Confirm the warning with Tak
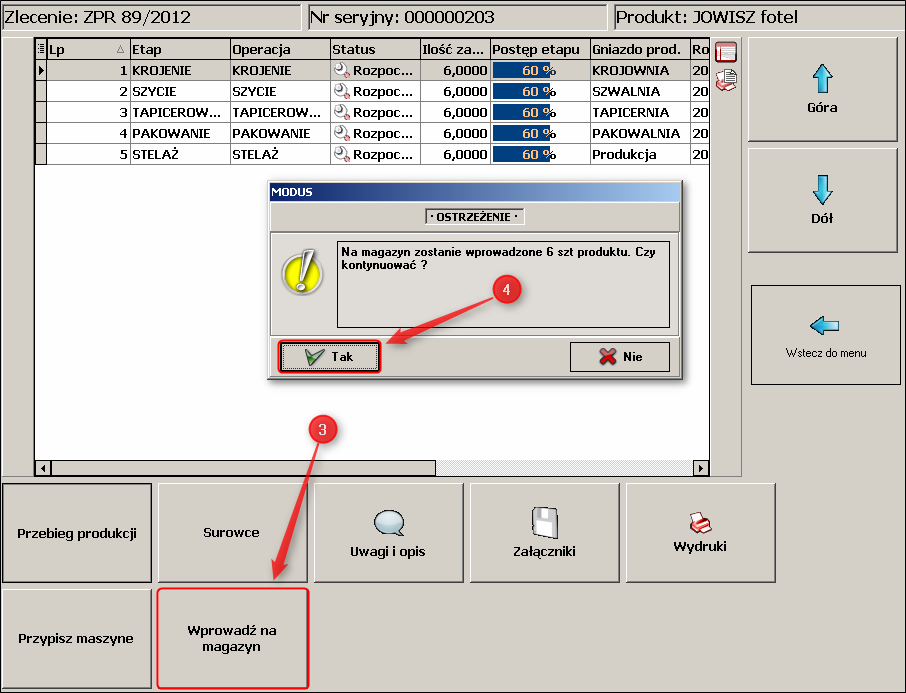 point(330,357)
